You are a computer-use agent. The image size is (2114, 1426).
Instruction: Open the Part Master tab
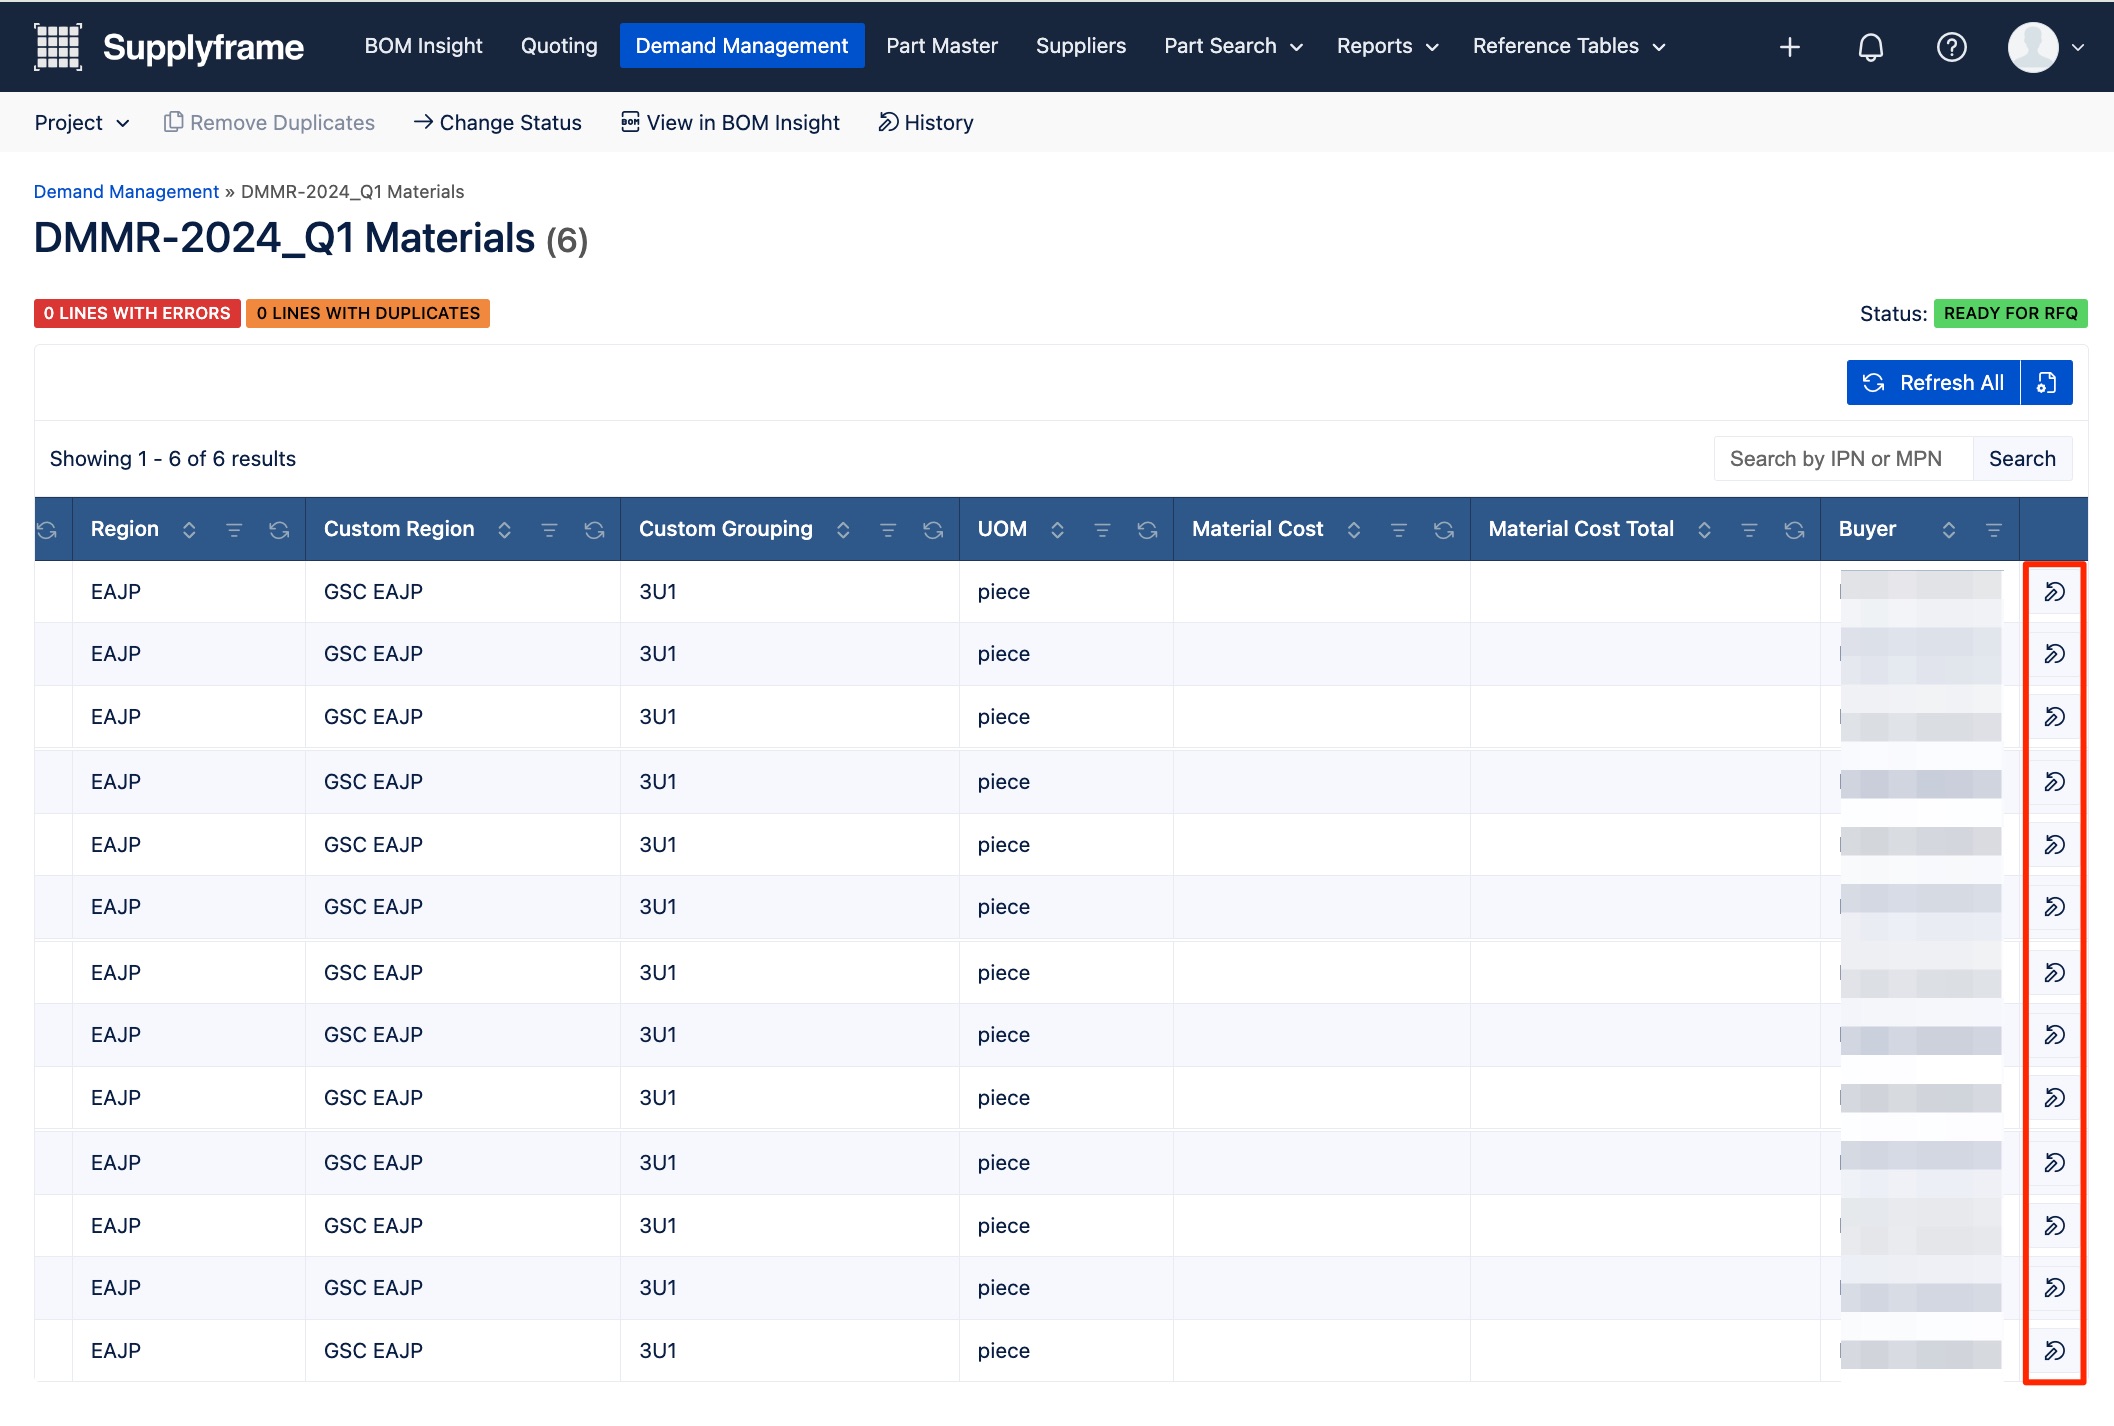[942, 46]
